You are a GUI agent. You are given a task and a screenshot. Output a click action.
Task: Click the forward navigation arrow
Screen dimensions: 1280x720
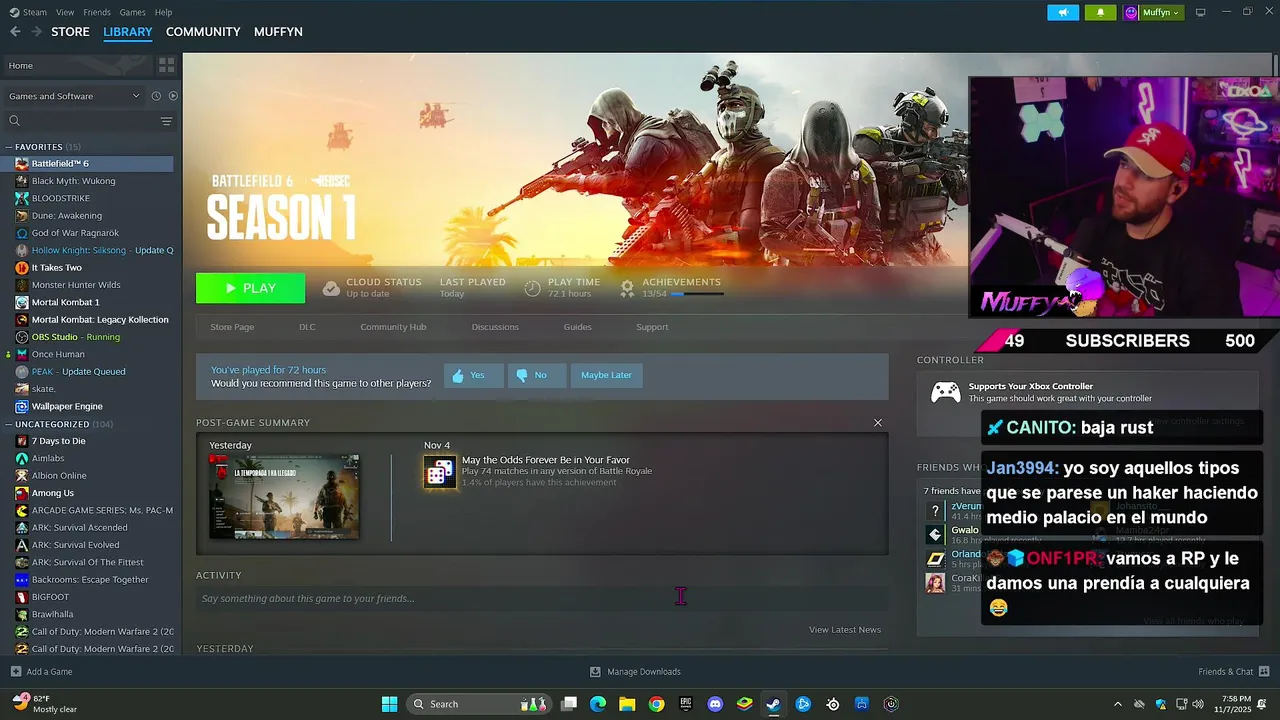pyautogui.click(x=37, y=32)
